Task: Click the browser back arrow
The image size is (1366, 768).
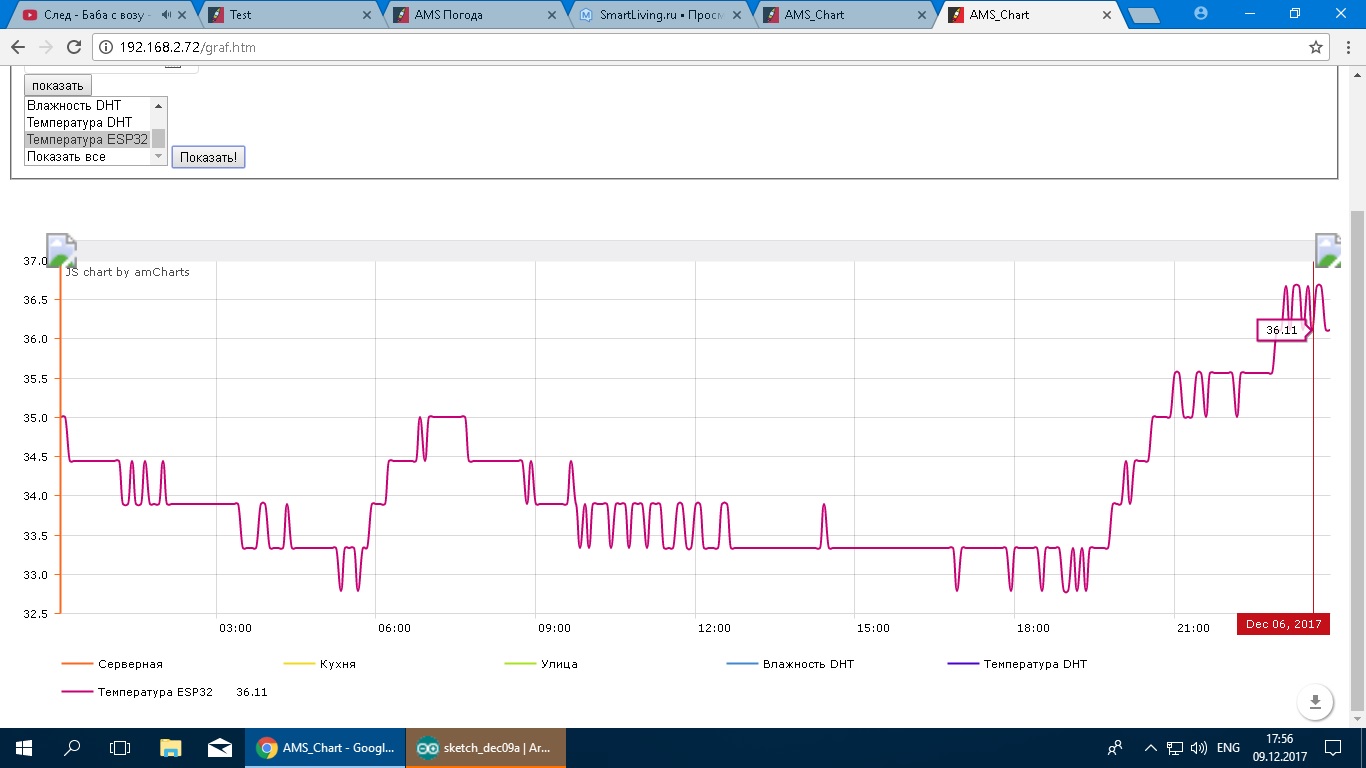Action: click(18, 47)
